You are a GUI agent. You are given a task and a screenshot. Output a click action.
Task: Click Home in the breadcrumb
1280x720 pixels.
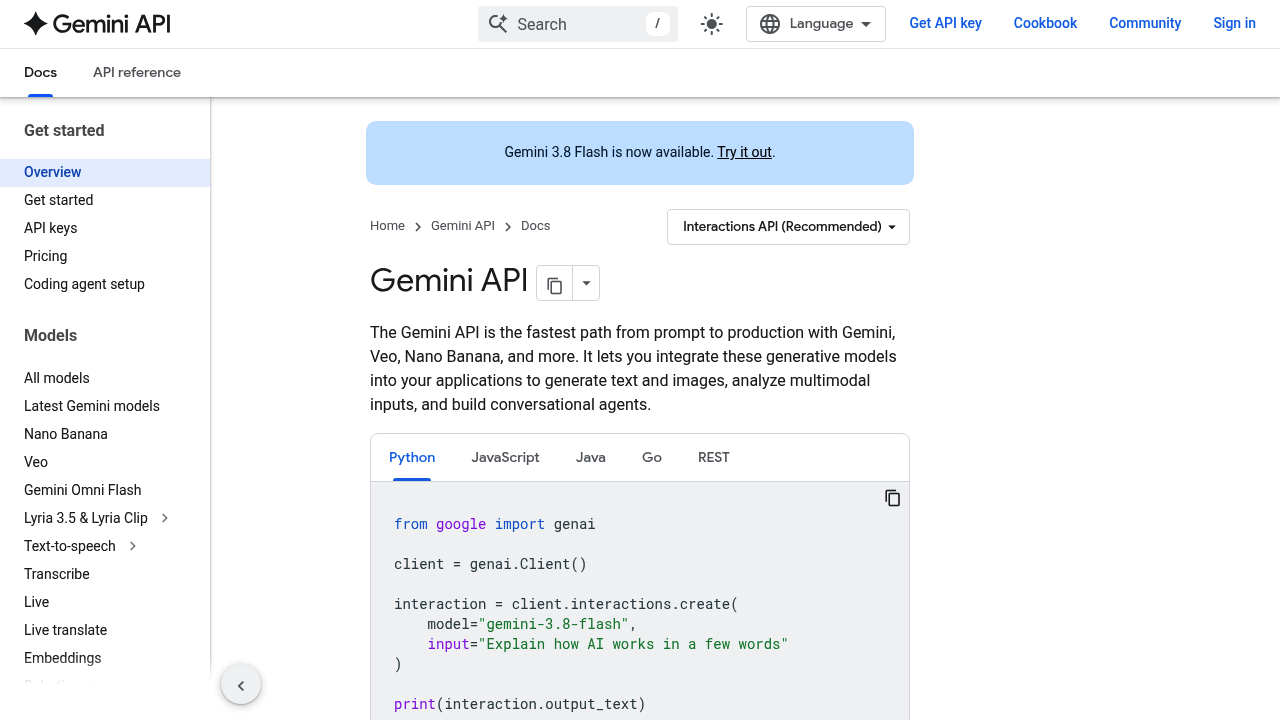tap(387, 226)
